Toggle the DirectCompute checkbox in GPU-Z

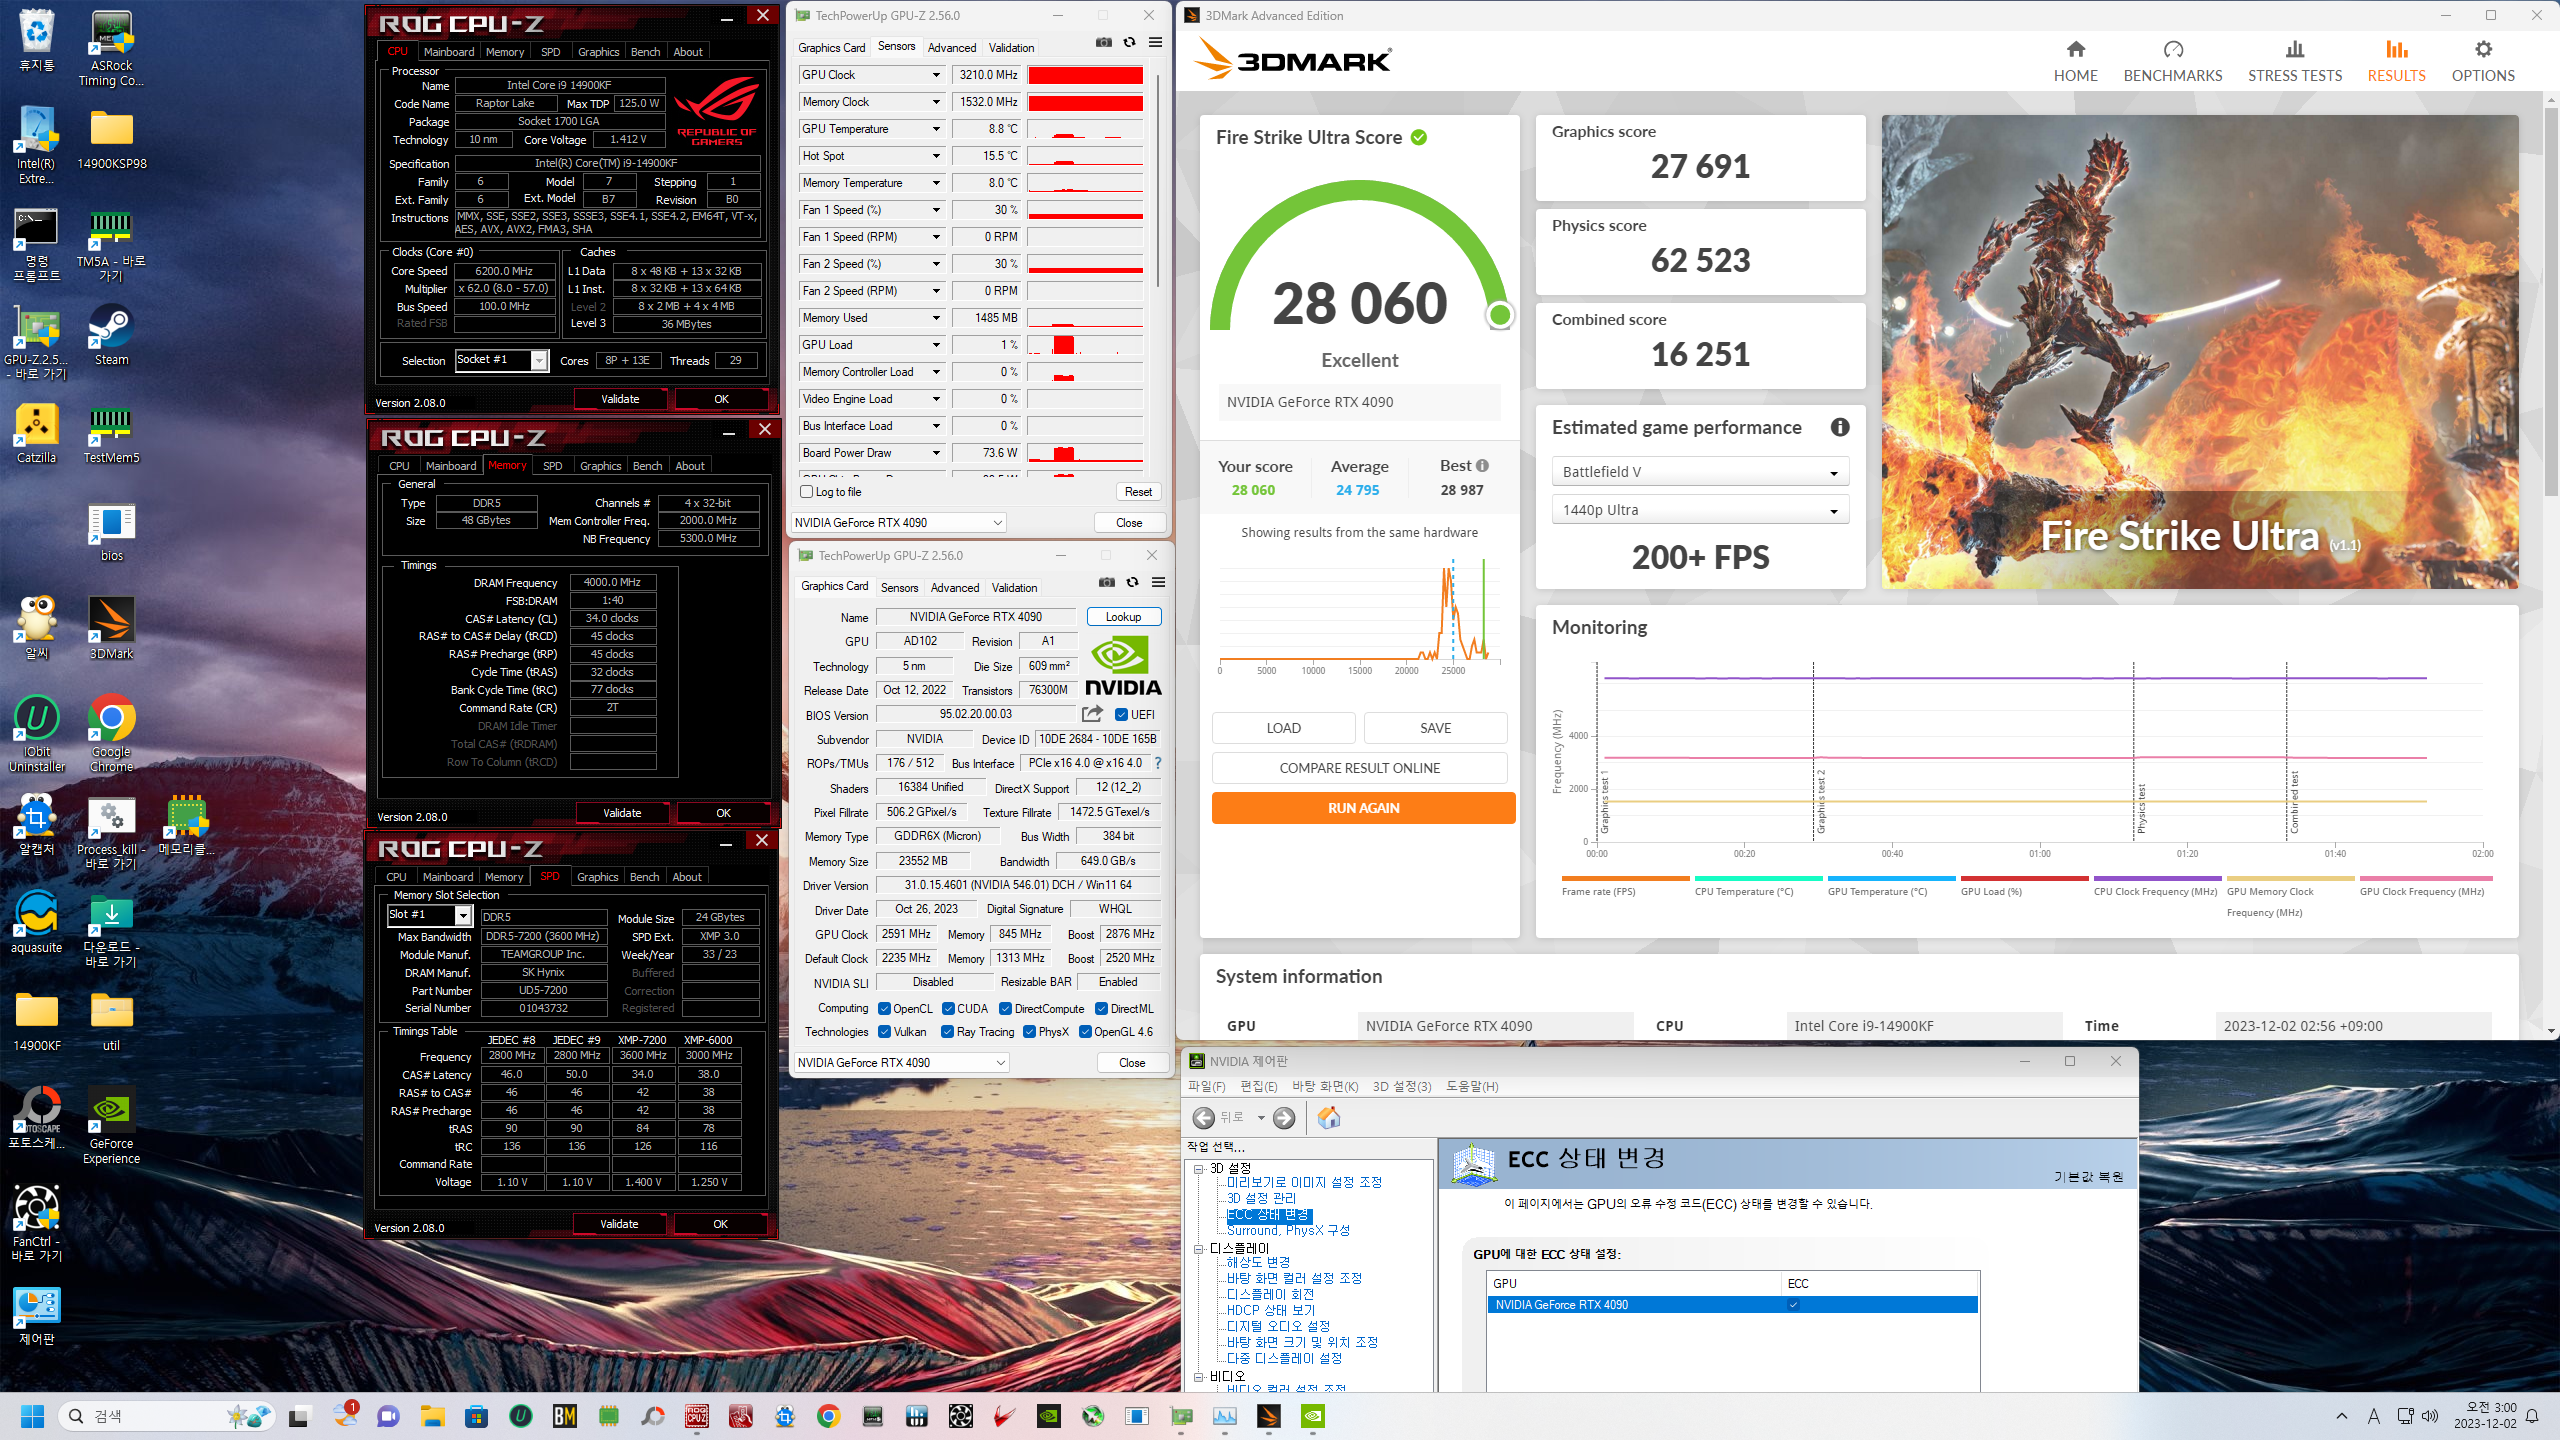(1005, 1008)
